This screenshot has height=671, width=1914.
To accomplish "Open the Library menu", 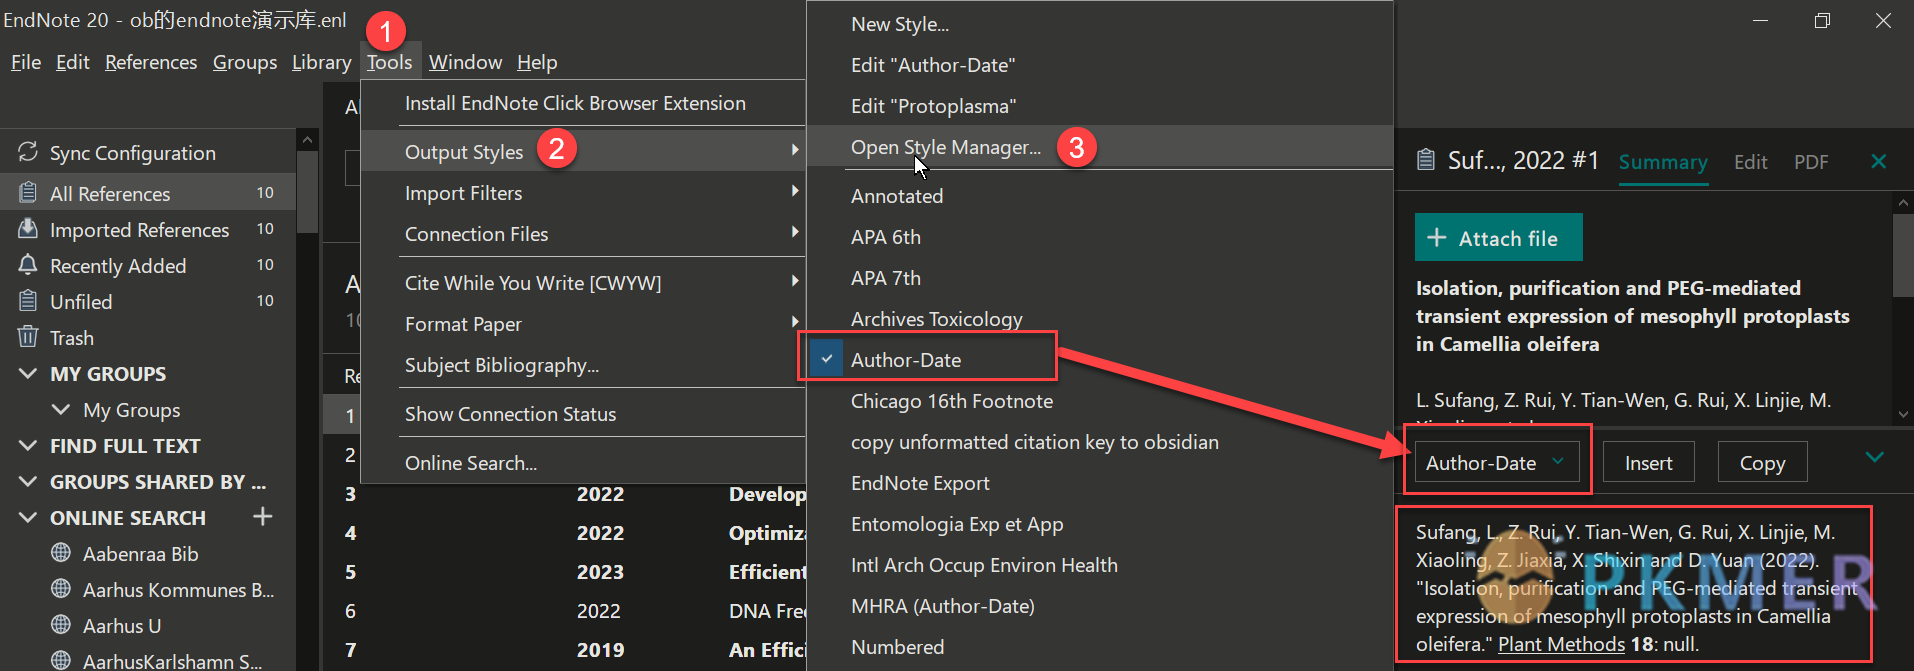I will [x=321, y=62].
